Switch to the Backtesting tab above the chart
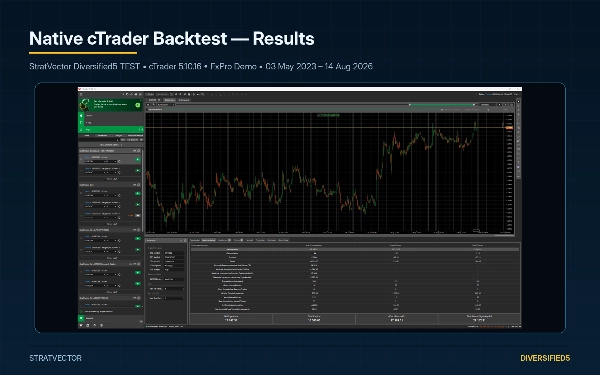The height and width of the screenshot is (375, 600). click(x=170, y=100)
